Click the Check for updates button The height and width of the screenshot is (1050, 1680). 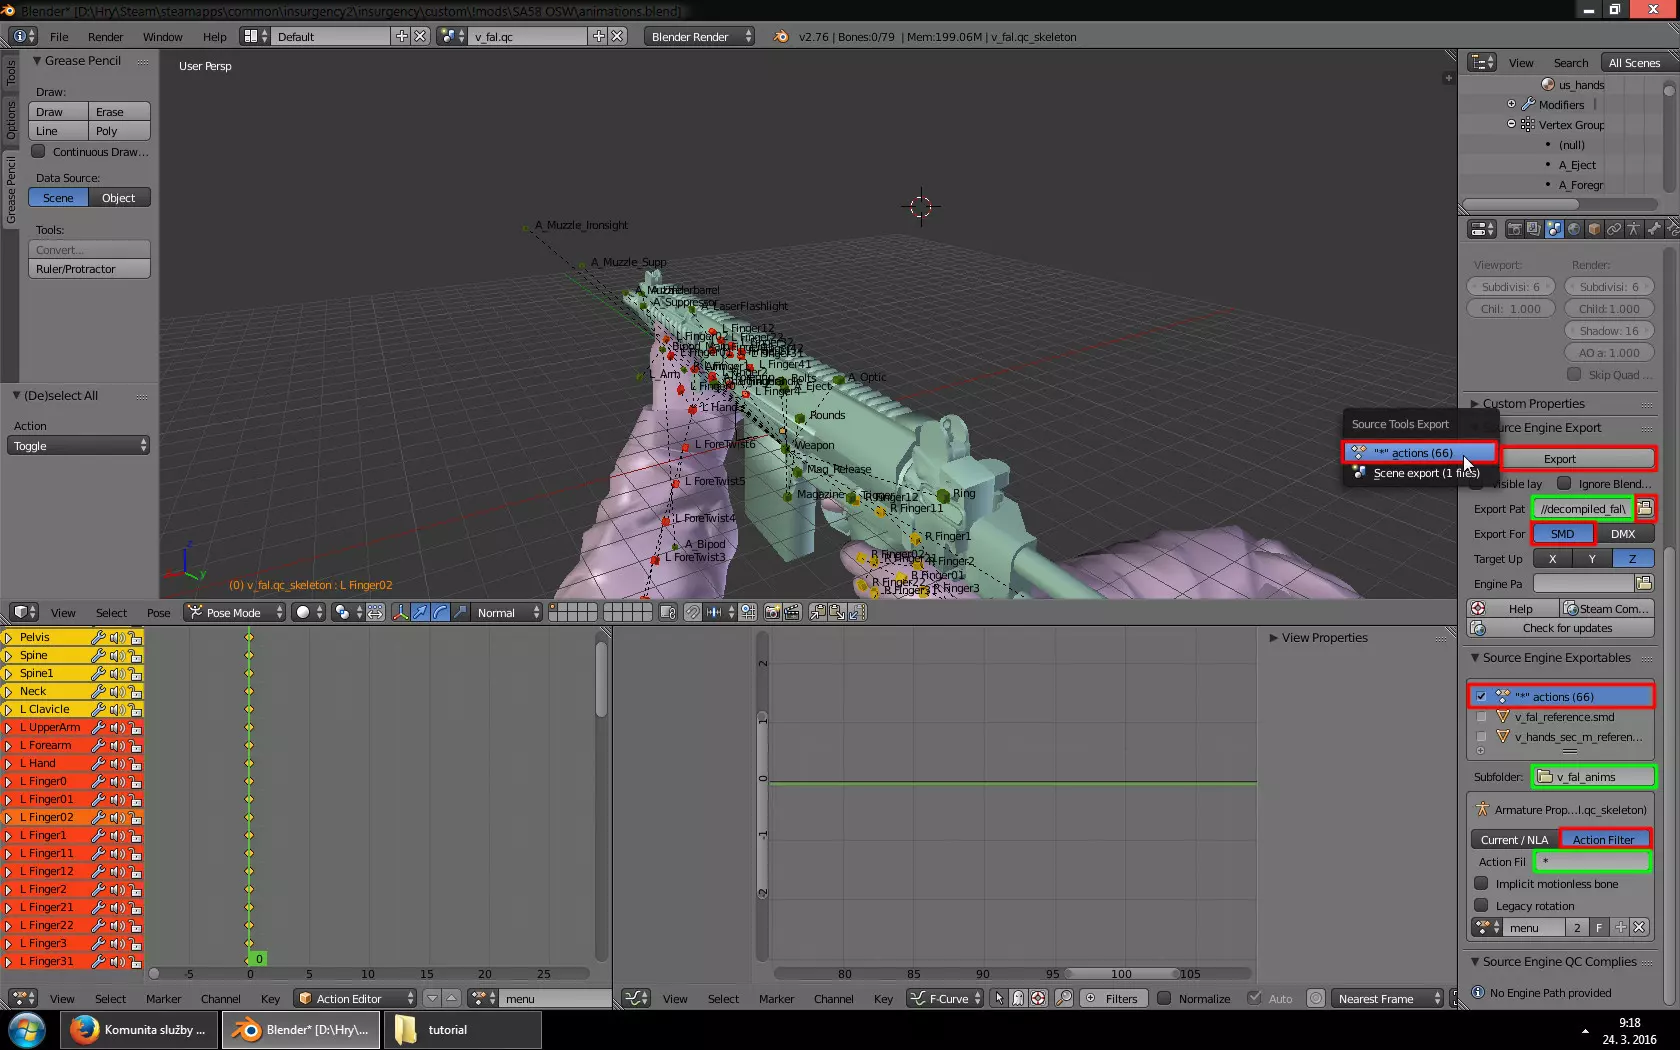click(1567, 628)
